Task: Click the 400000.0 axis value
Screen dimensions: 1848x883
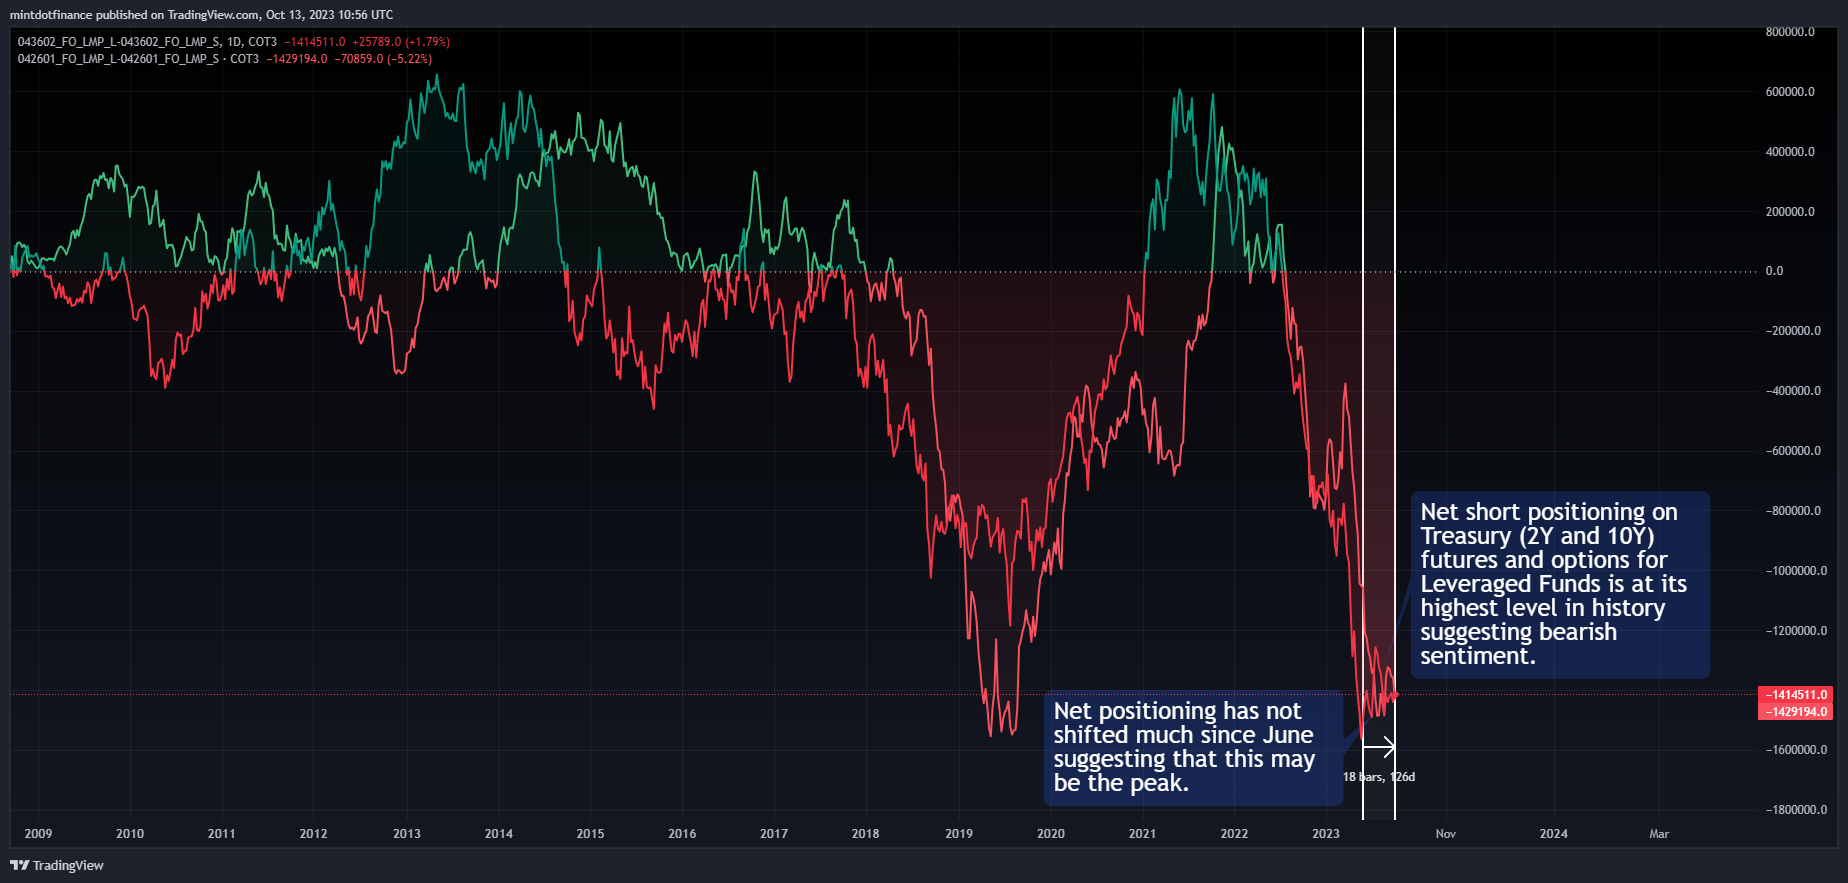Action: [1790, 152]
